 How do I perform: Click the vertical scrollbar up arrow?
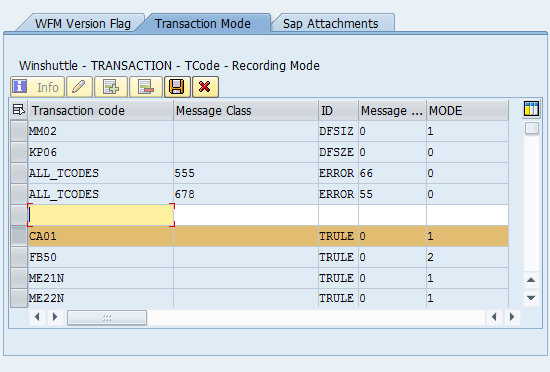531,280
